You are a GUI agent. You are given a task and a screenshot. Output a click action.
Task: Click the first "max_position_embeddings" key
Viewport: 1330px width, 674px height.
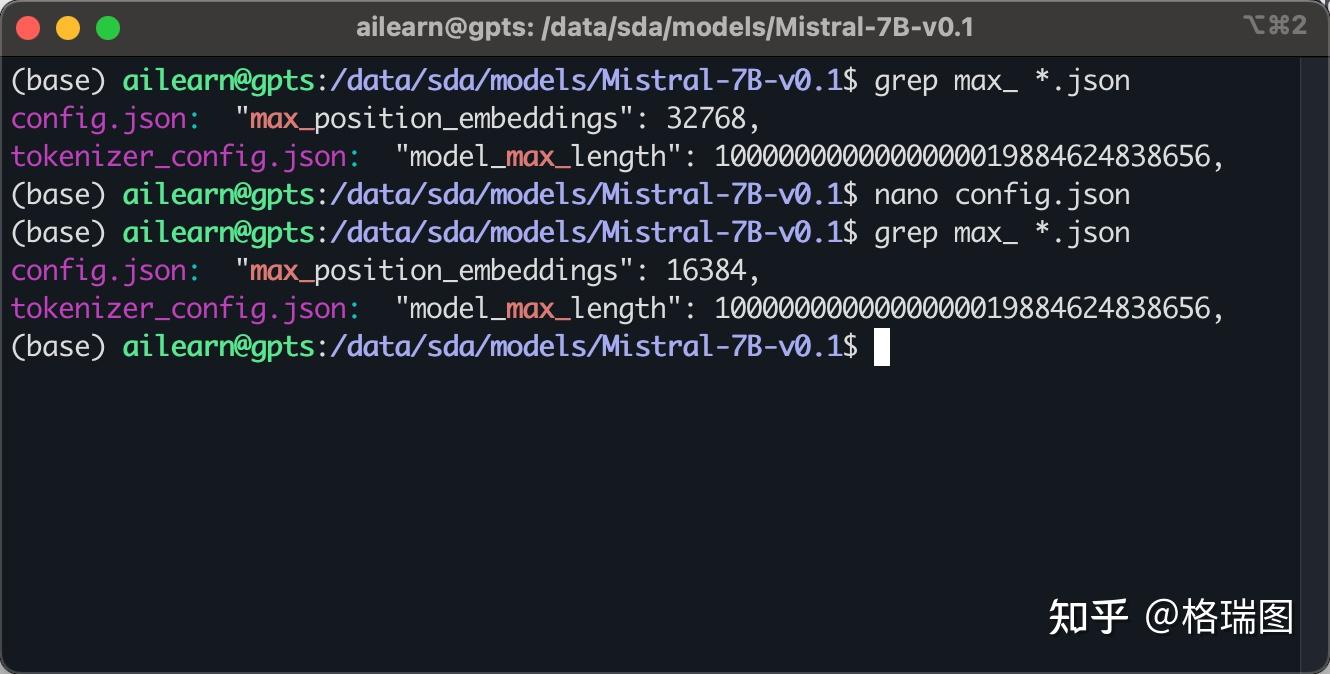[435, 118]
